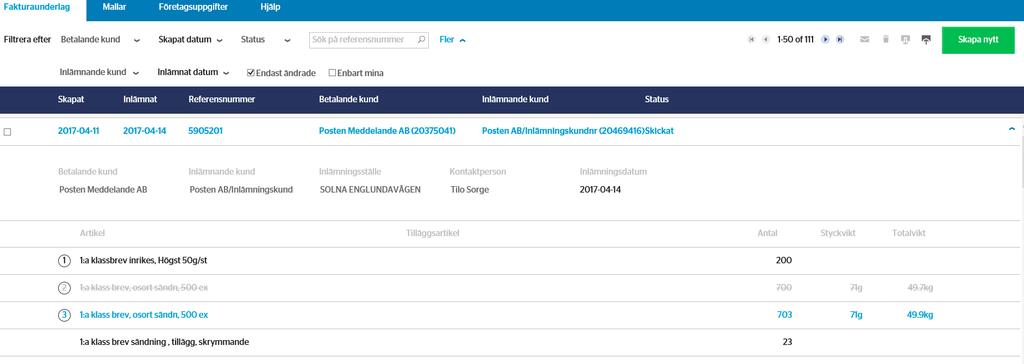The height and width of the screenshot is (364, 1024).
Task: Click '1:a klass brev sändning, tillägg, skrymmande'
Action: point(164,342)
